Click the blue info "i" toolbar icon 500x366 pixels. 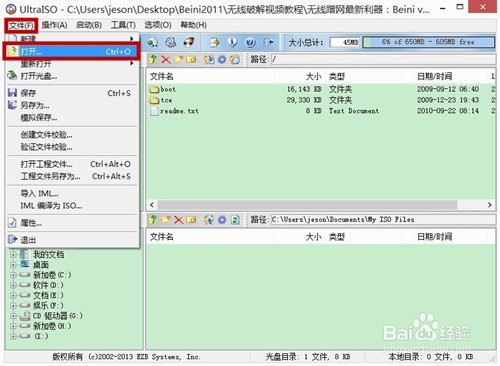pyautogui.click(x=232, y=42)
